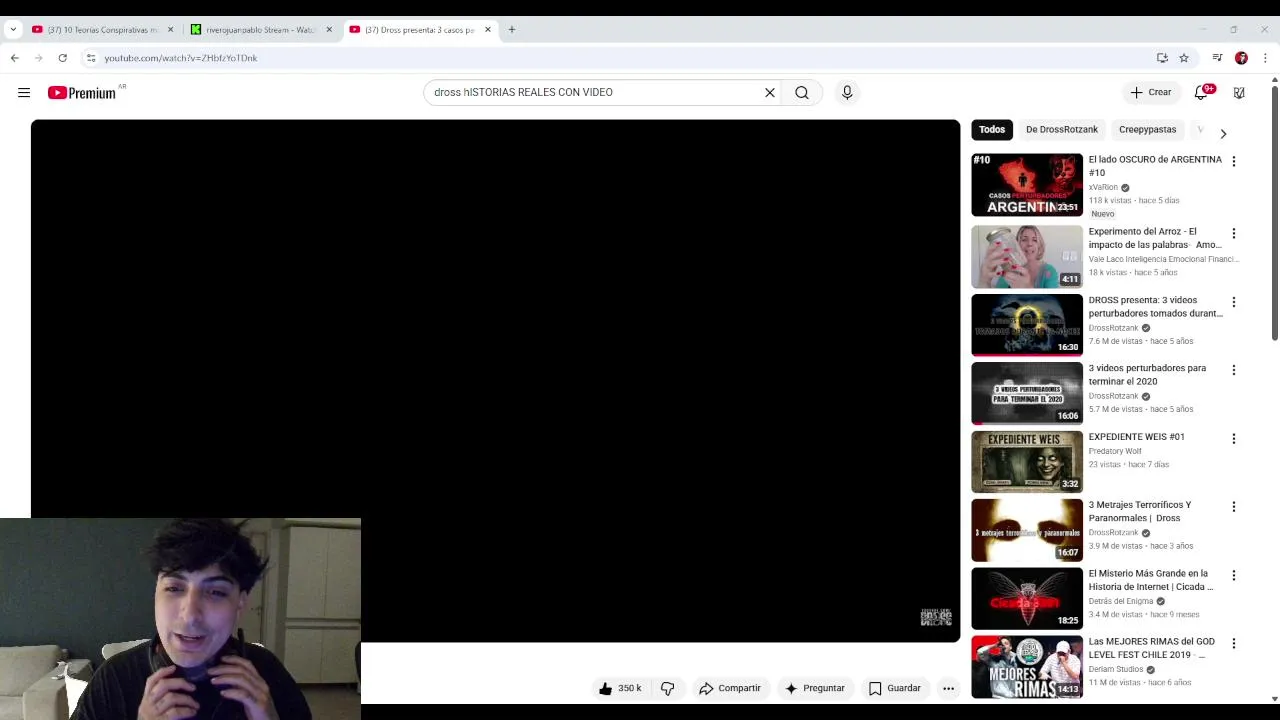1280x720 pixels.
Task: Open the Crear upload menu
Action: pos(1150,93)
